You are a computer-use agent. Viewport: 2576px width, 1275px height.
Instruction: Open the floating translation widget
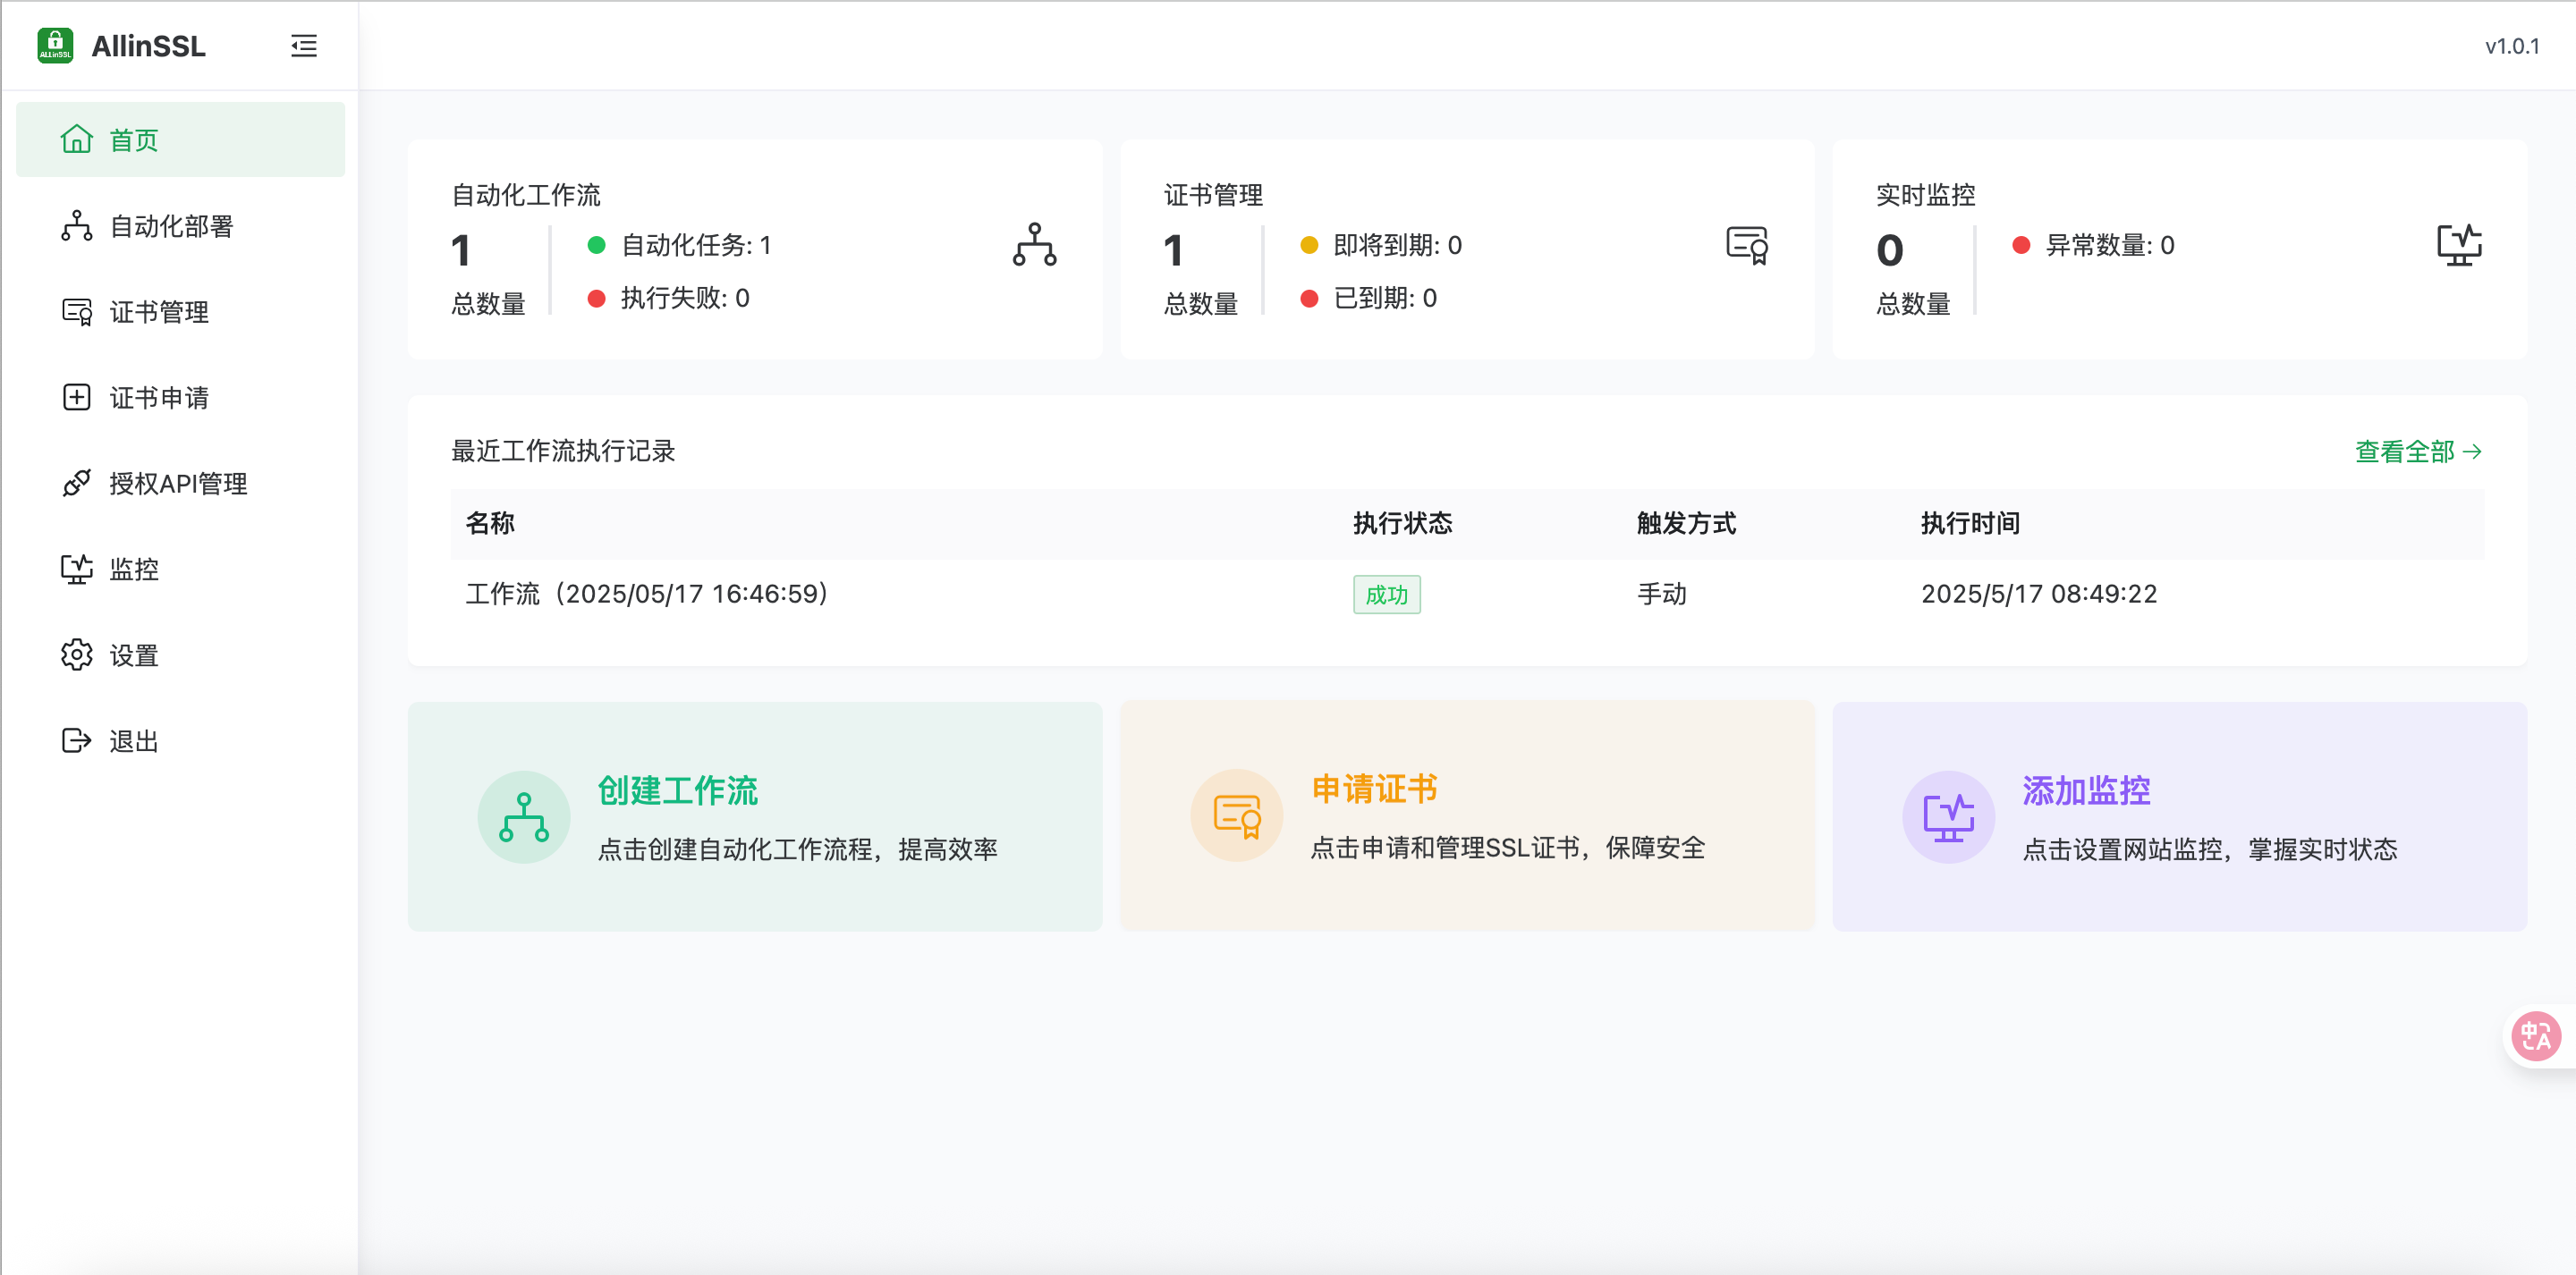tap(2536, 1036)
